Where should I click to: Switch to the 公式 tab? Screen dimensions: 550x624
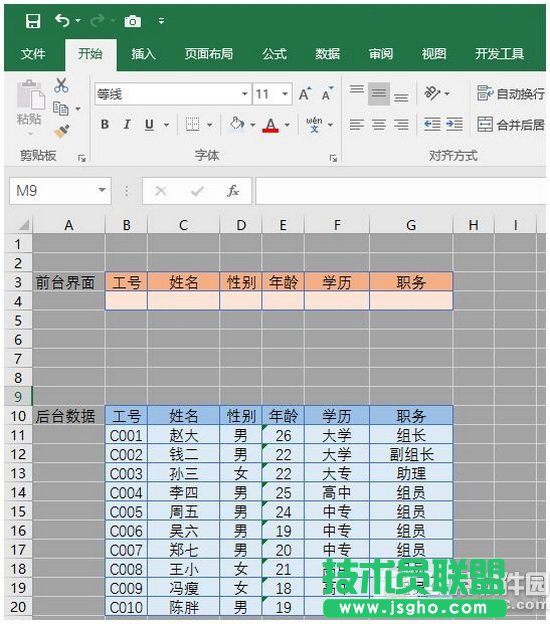point(274,54)
